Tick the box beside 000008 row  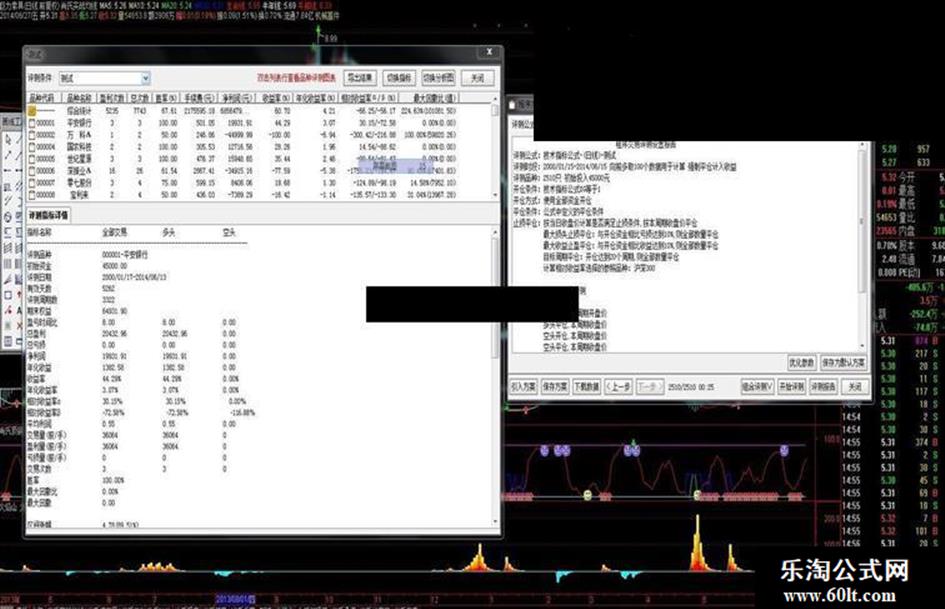pyautogui.click(x=32, y=195)
